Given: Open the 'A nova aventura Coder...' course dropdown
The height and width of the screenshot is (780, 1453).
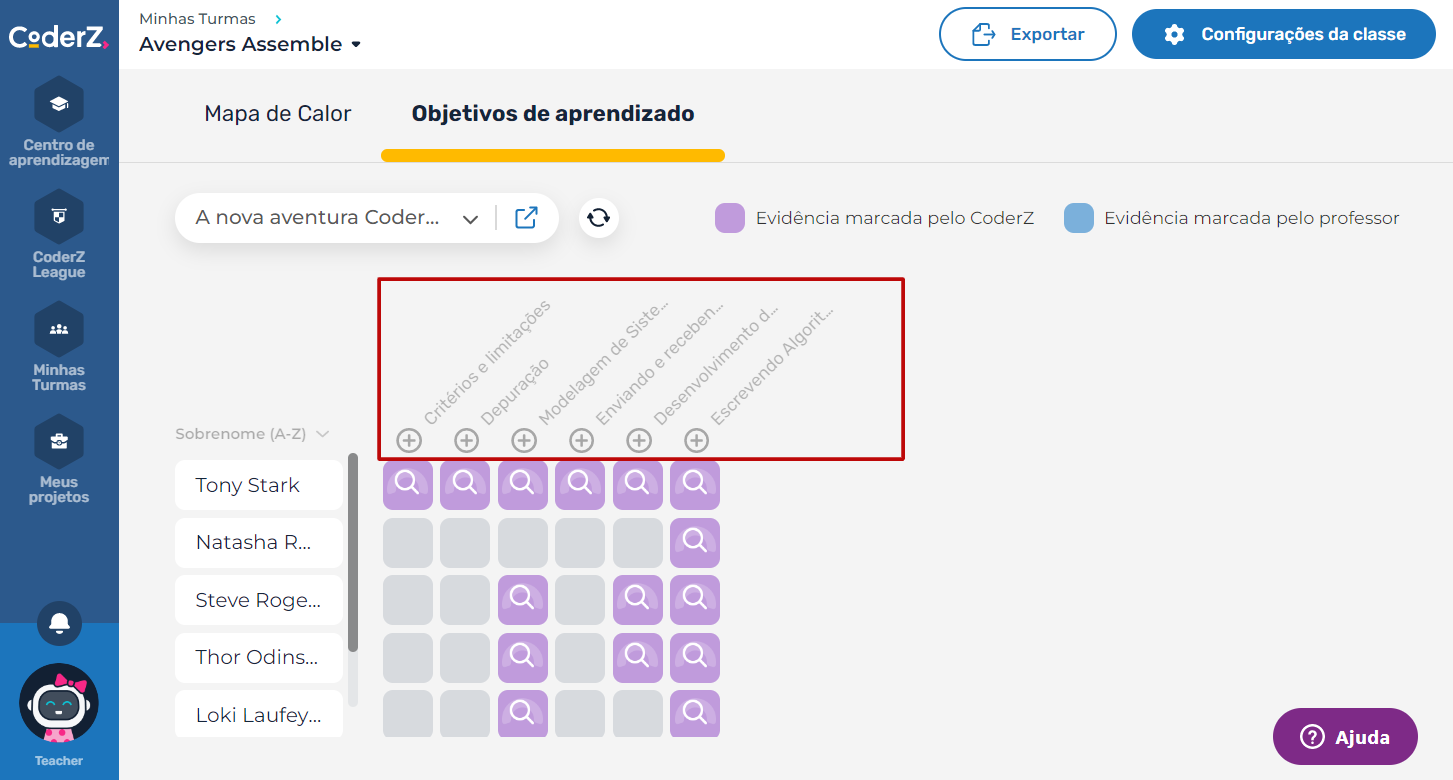Looking at the screenshot, I should [337, 218].
